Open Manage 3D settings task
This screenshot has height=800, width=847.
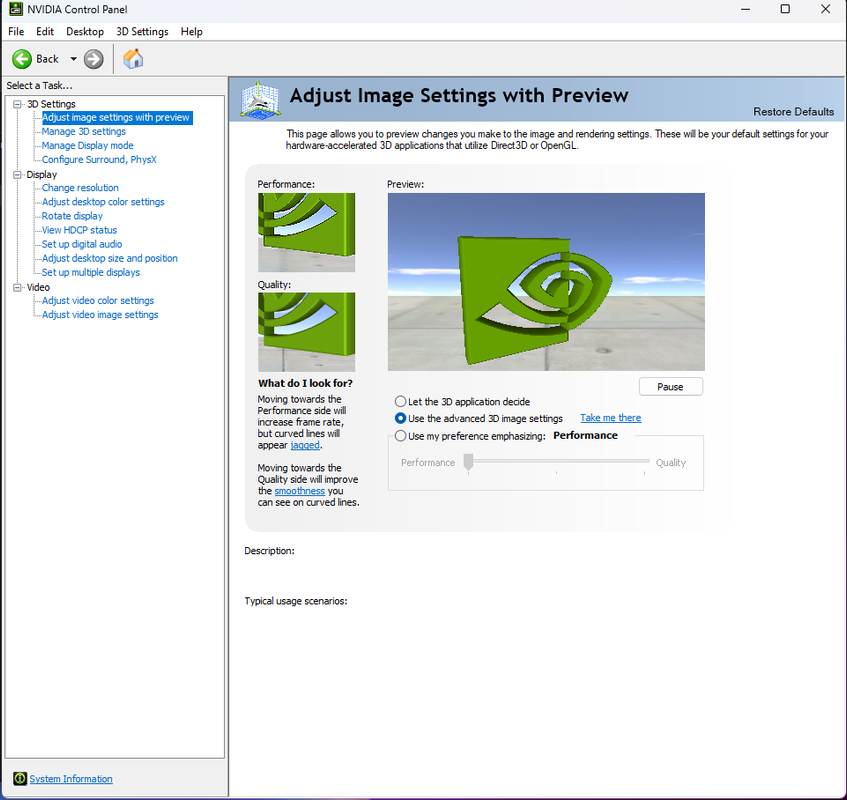click(84, 131)
